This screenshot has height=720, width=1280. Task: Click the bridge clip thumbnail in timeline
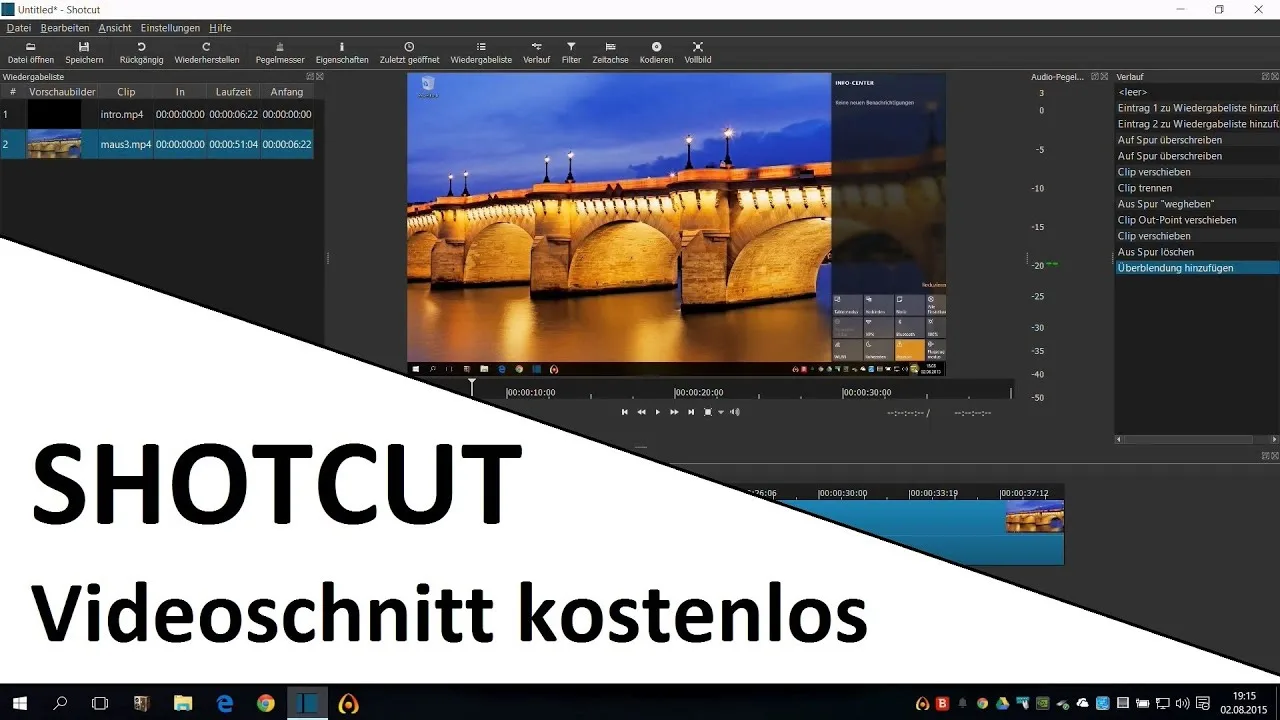1034,516
